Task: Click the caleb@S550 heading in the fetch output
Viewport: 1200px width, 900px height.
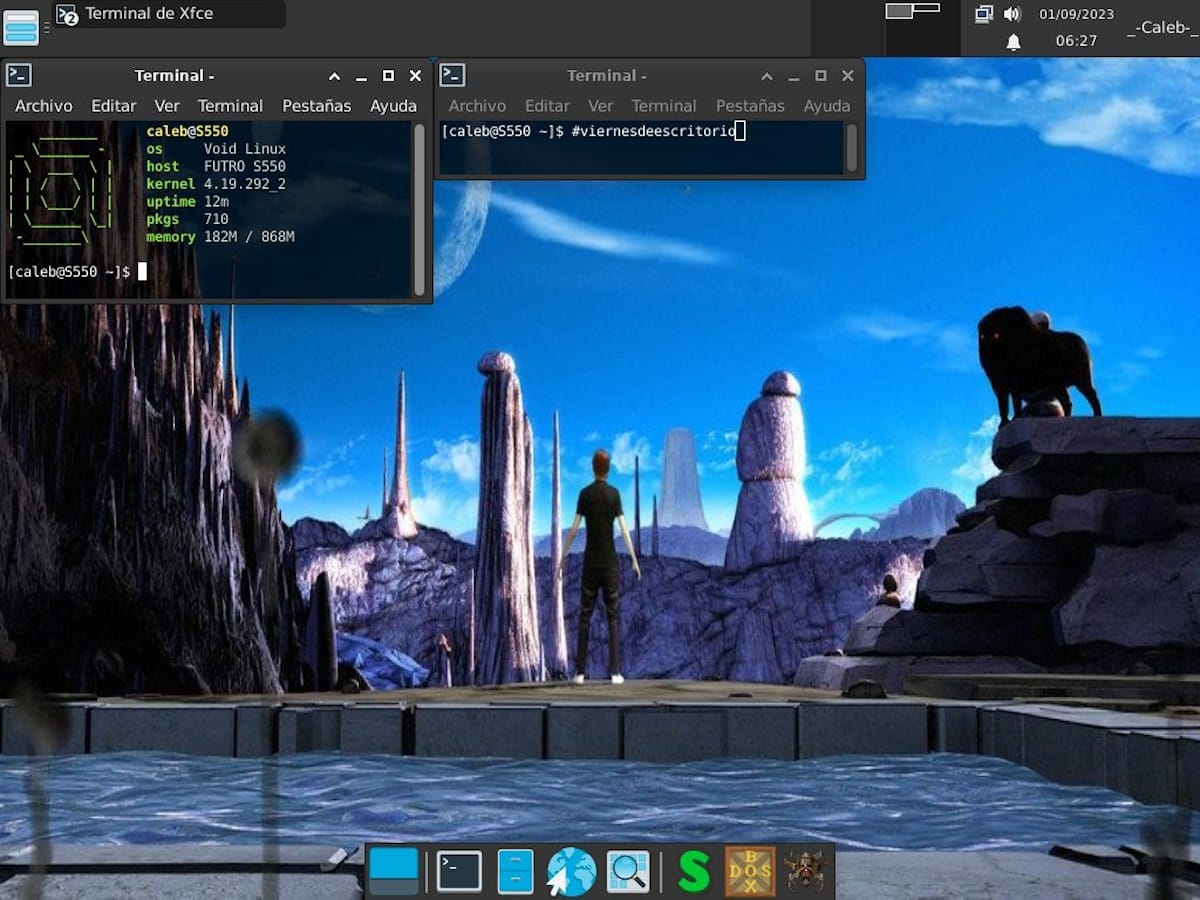Action: point(188,131)
